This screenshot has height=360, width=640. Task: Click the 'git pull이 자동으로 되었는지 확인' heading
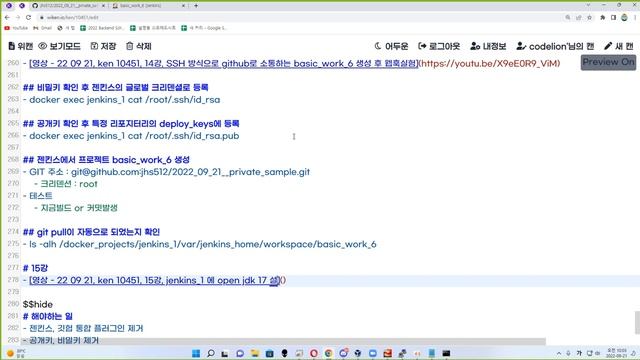pyautogui.click(x=91, y=232)
